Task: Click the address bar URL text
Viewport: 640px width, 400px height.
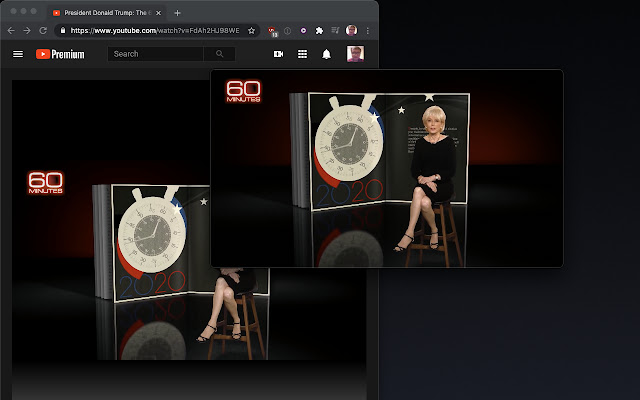Action: pyautogui.click(x=155, y=31)
